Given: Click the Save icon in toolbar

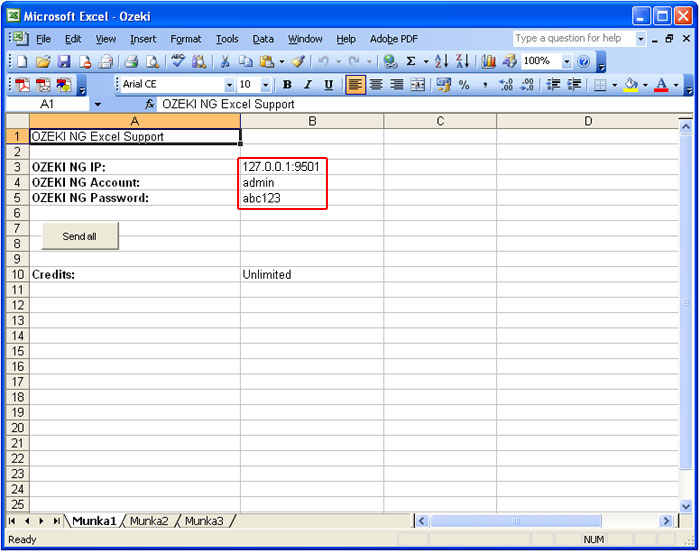Looking at the screenshot, I should point(64,62).
